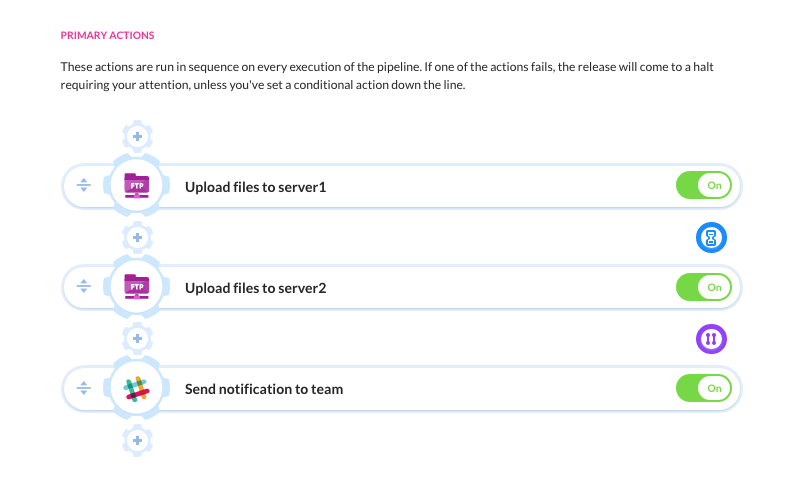Open Upload files to server1 action
Screen dimensions: 804x491
pyautogui.click(x=255, y=187)
